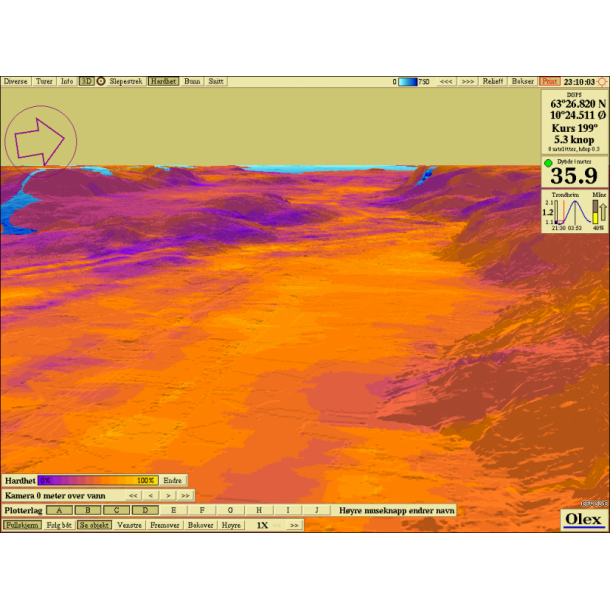Toggle the Fullskjerm option
This screenshot has width=610, height=610.
22,524
